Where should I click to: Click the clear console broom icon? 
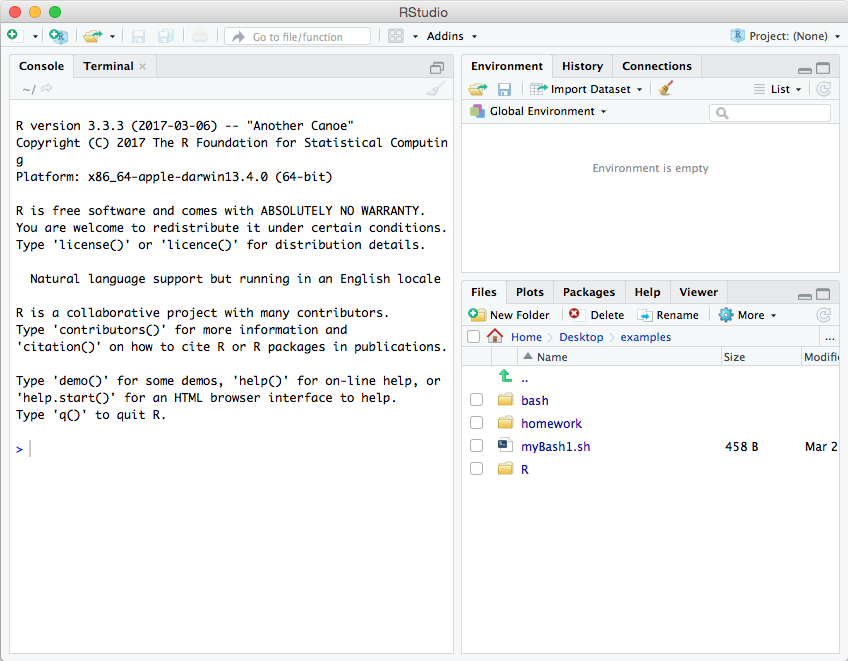434,89
